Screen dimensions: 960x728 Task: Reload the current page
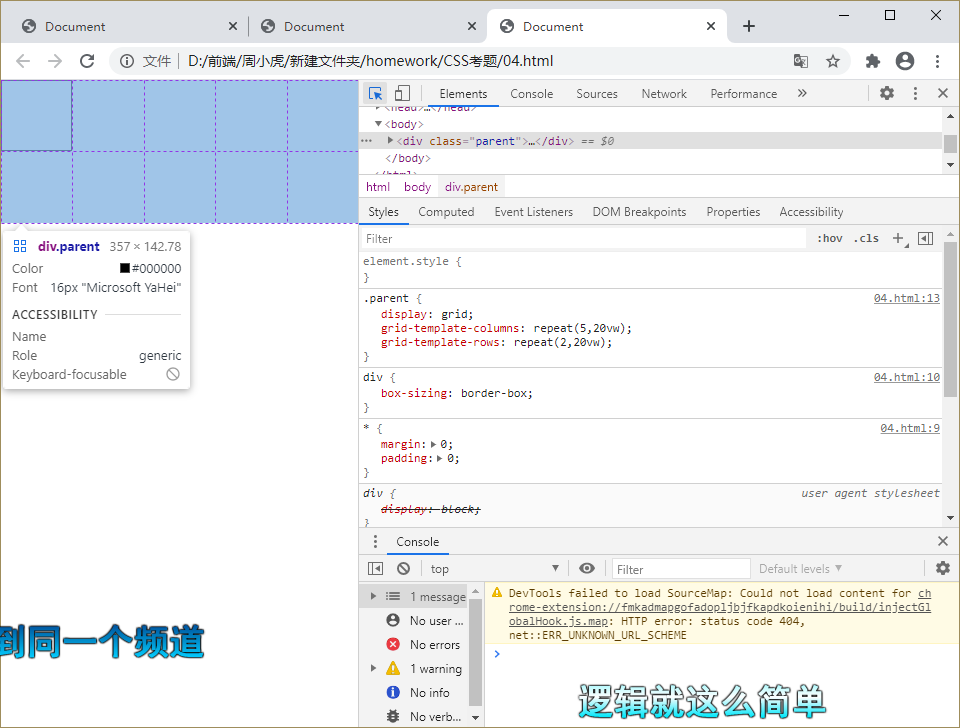click(x=87, y=61)
